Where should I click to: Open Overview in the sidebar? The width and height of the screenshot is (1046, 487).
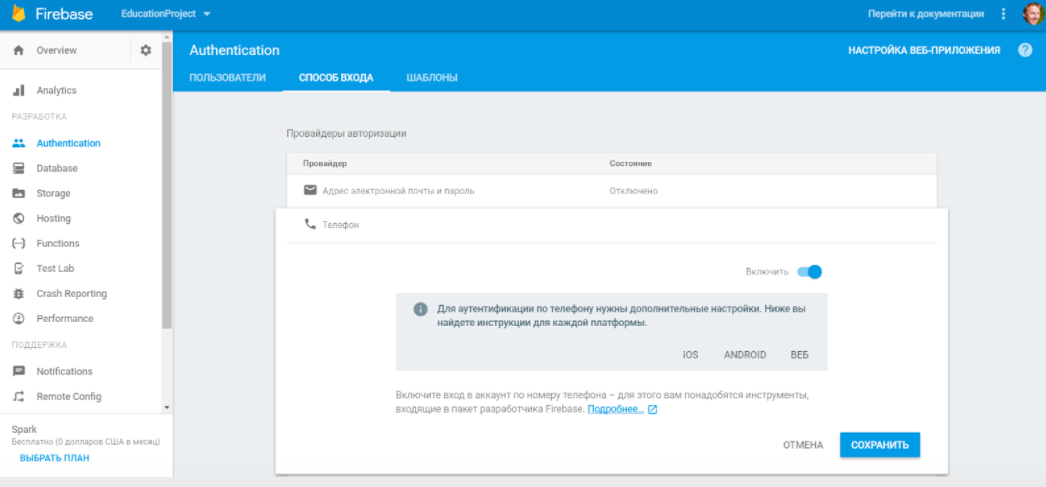click(57, 50)
